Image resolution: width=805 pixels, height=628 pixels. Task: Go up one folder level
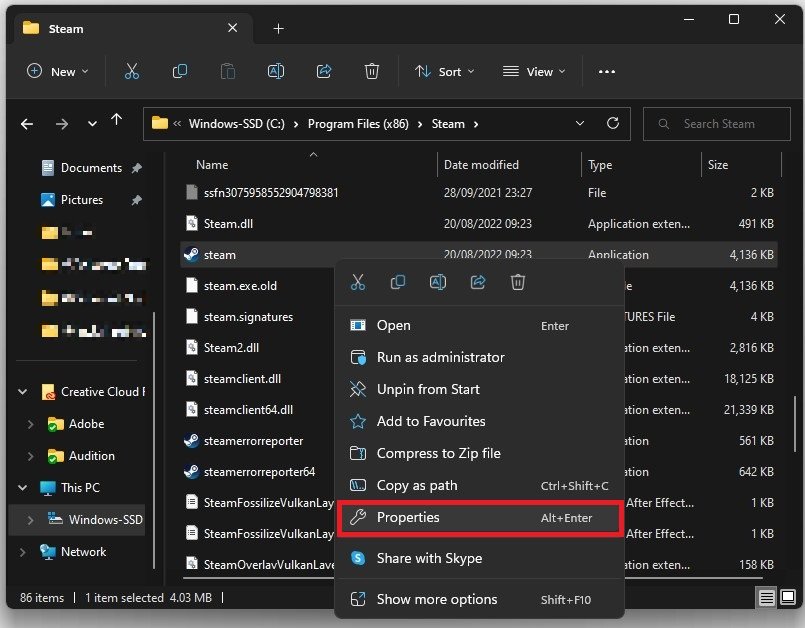point(116,123)
